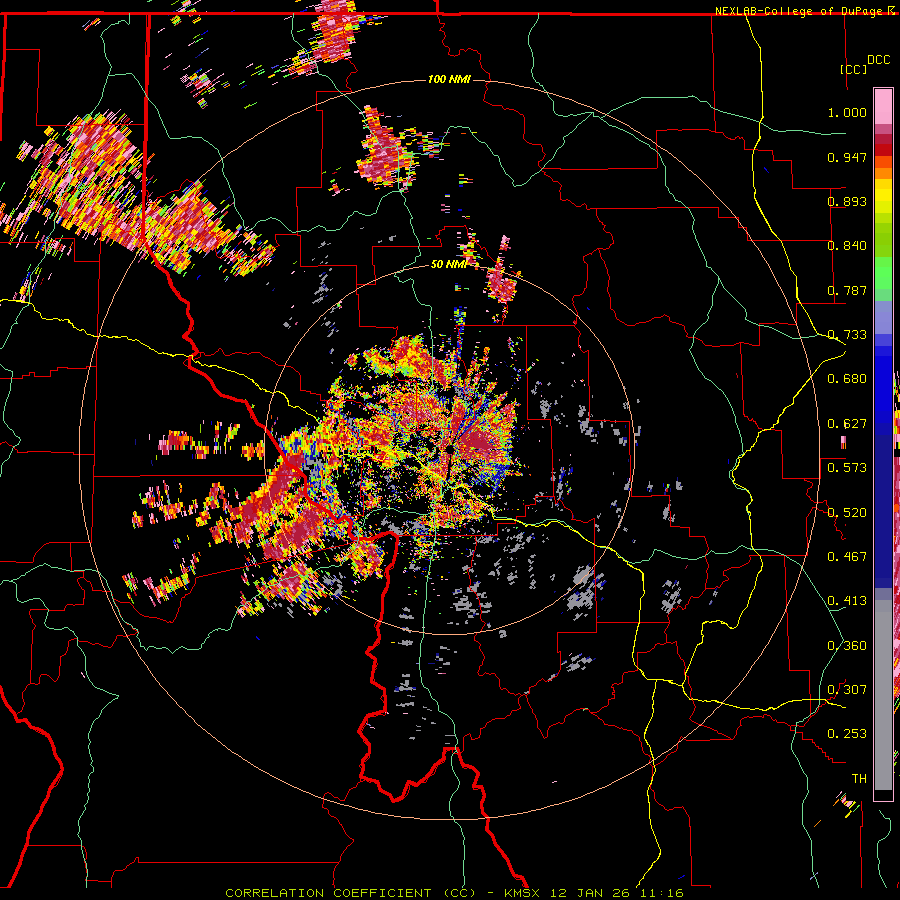The height and width of the screenshot is (900, 900).
Task: Click the 50 NMI range ring label
Action: click(x=448, y=265)
